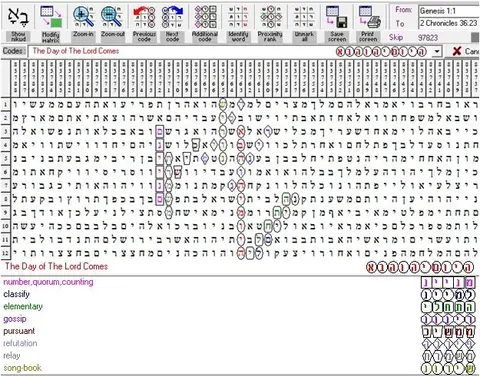Click the Hebrew letter boxes in the 'pursuant' row

point(448,332)
